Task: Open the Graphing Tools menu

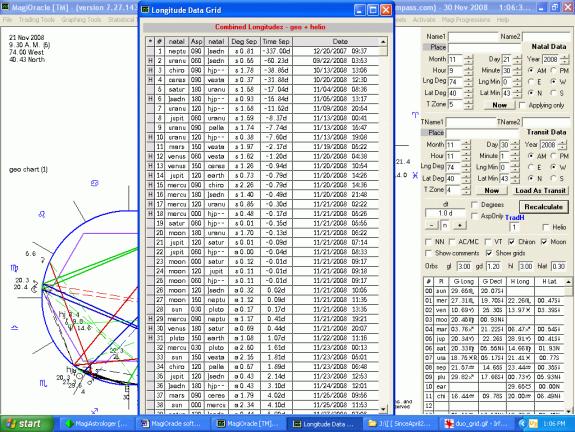Action: click(x=81, y=20)
